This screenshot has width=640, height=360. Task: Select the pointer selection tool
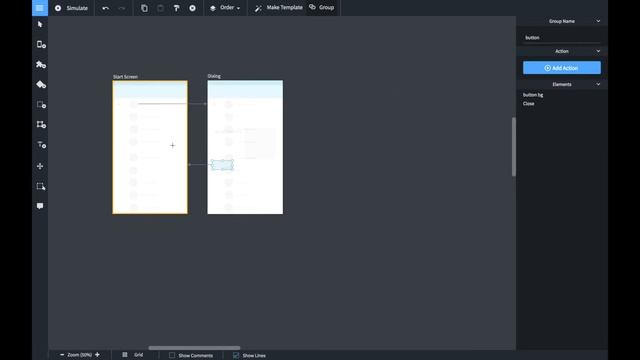tap(40, 24)
